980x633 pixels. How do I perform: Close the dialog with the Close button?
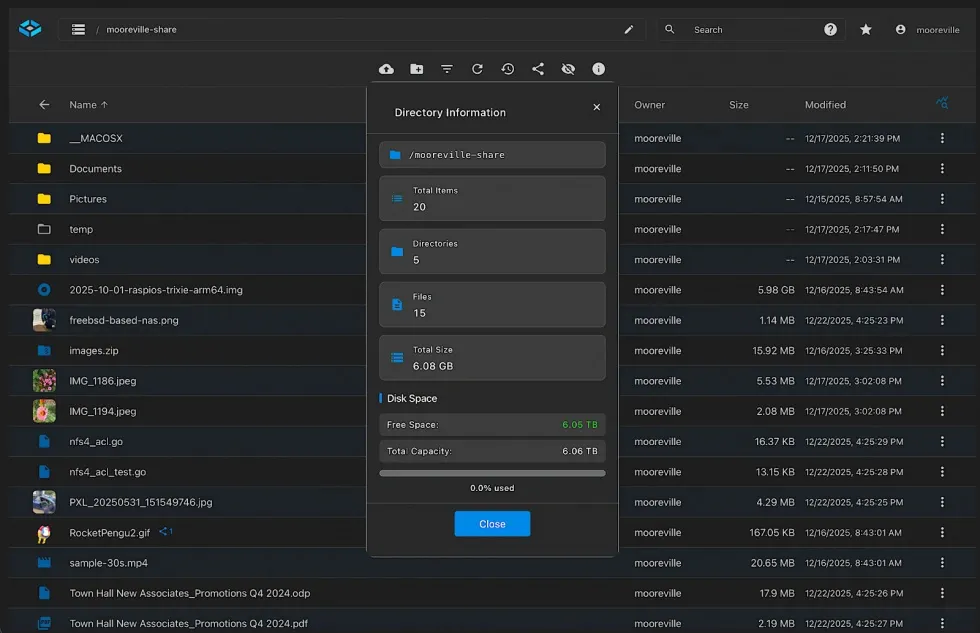492,523
